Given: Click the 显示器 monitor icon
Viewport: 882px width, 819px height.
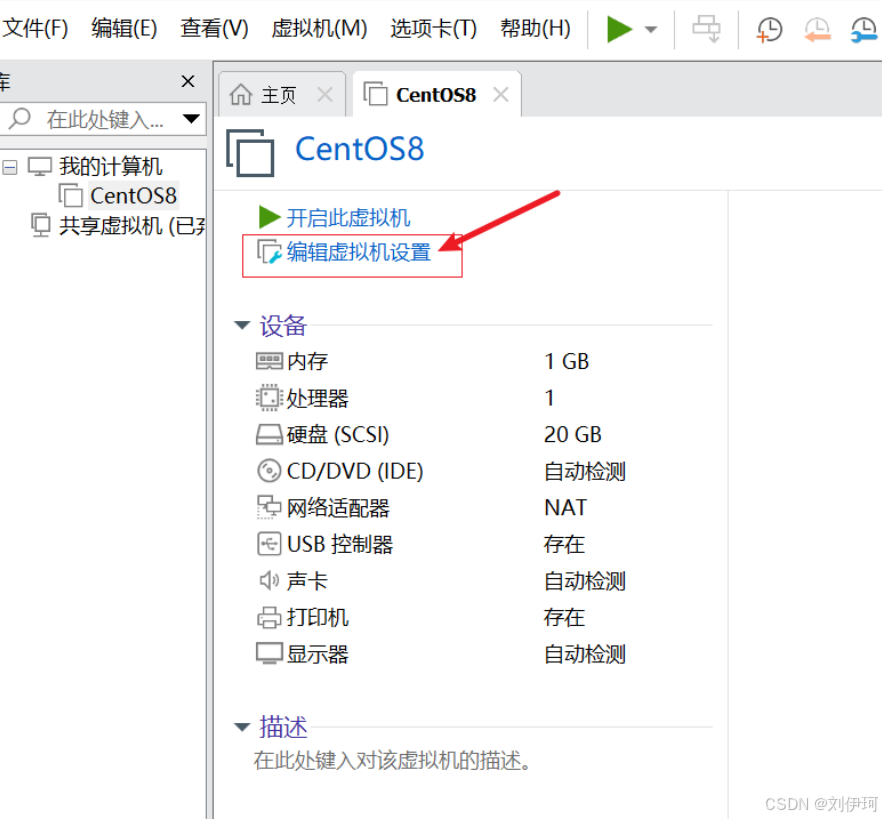Looking at the screenshot, I should click(x=269, y=654).
